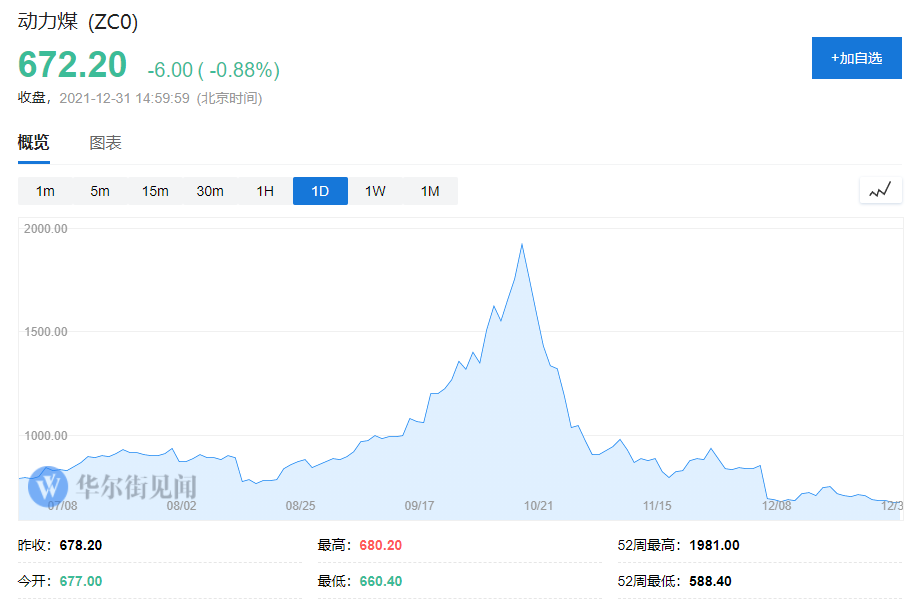Click the 52周最高 value 1981.00

714,546
